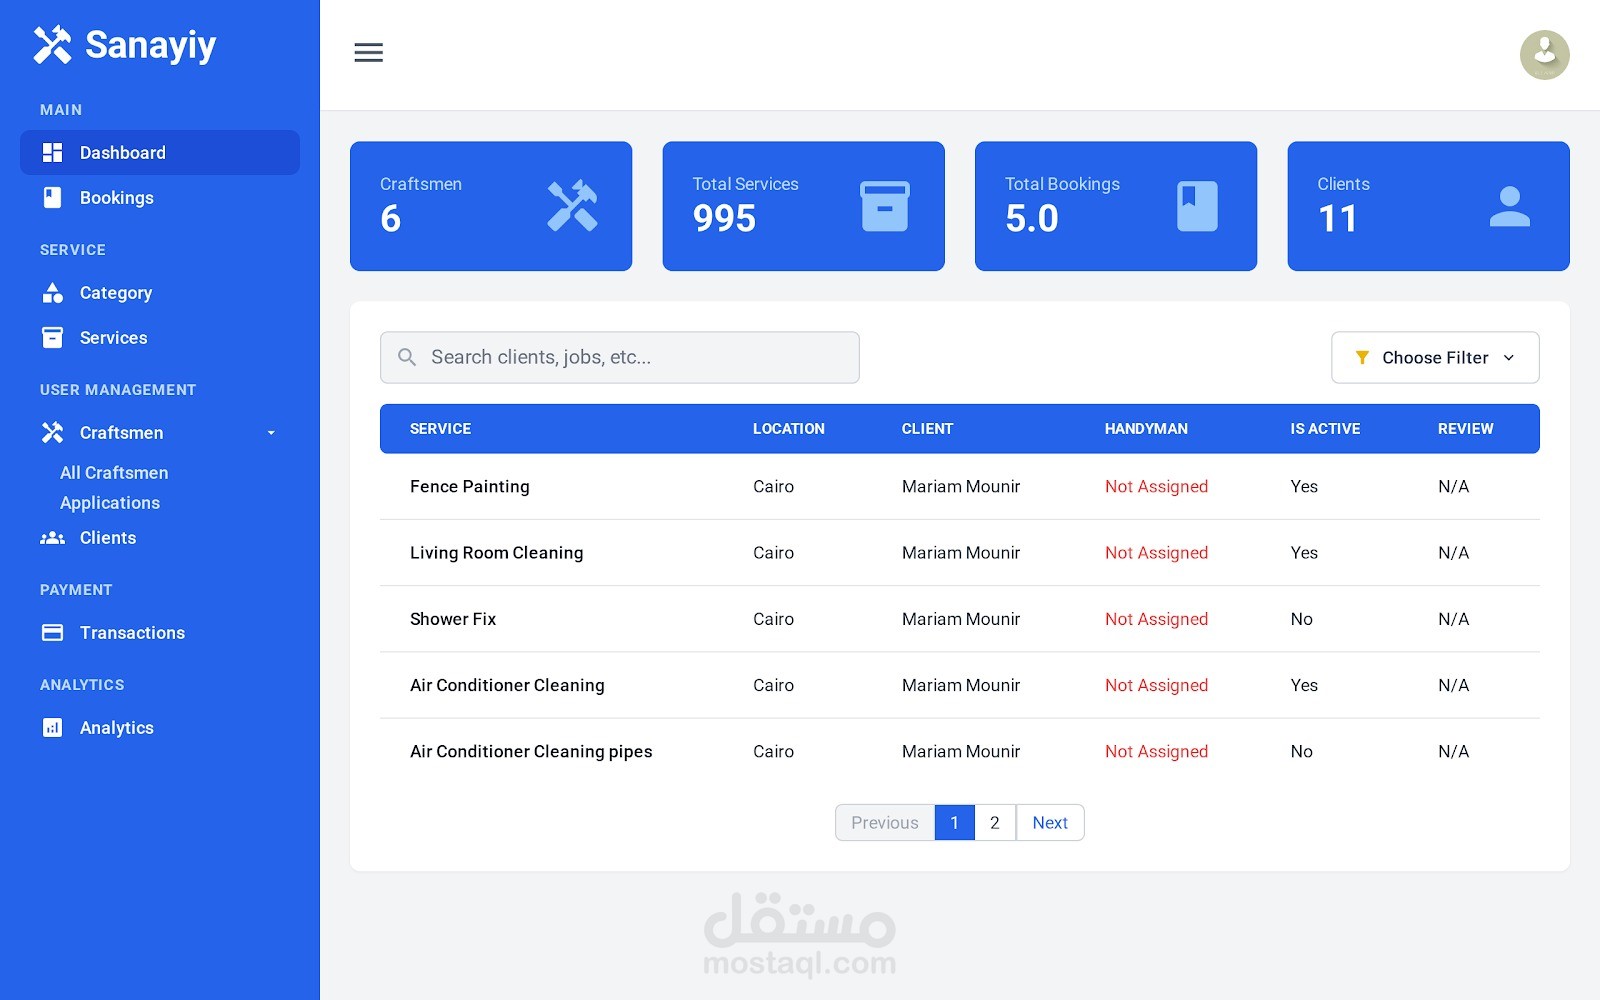Viewport: 1600px width, 1000px height.
Task: Expand the funnel filter options
Action: (x=1362, y=357)
